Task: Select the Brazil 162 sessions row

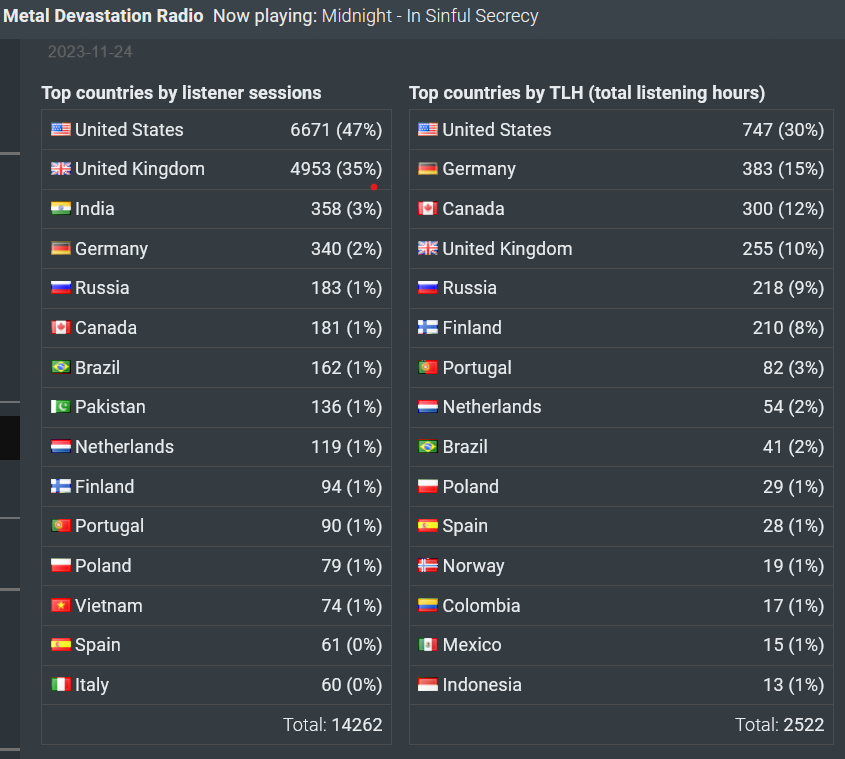Action: click(x=216, y=368)
